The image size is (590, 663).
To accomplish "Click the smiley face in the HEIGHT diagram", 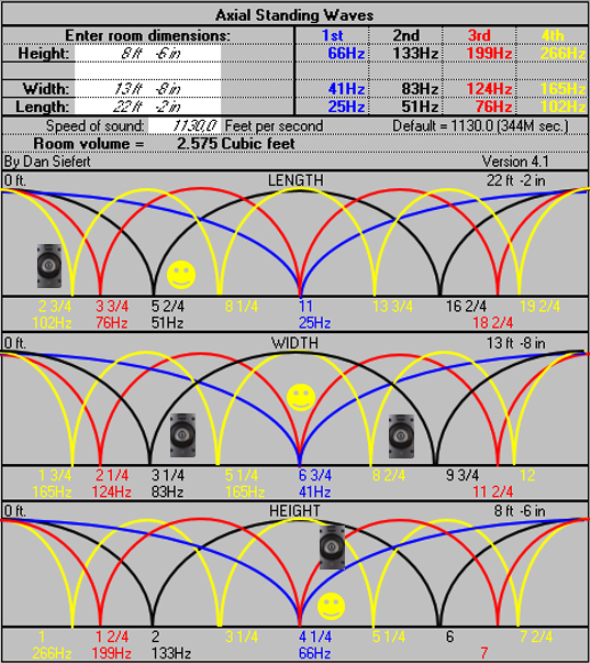I will pos(331,606).
